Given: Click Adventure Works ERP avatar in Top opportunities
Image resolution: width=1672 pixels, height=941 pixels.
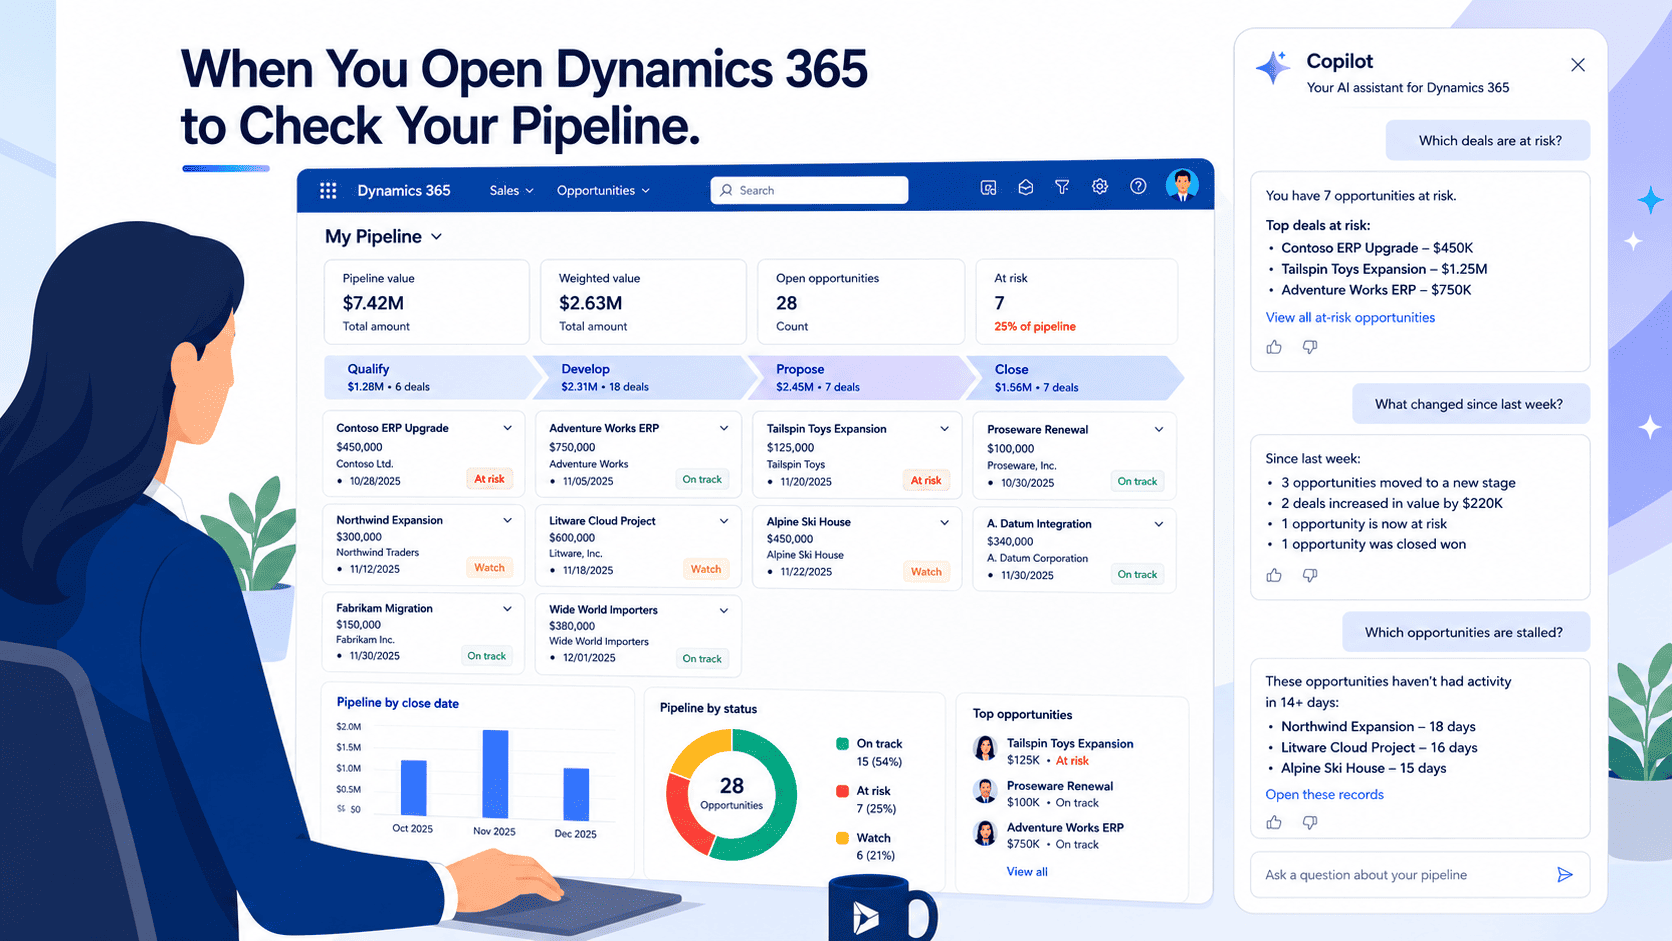Looking at the screenshot, I should (985, 833).
